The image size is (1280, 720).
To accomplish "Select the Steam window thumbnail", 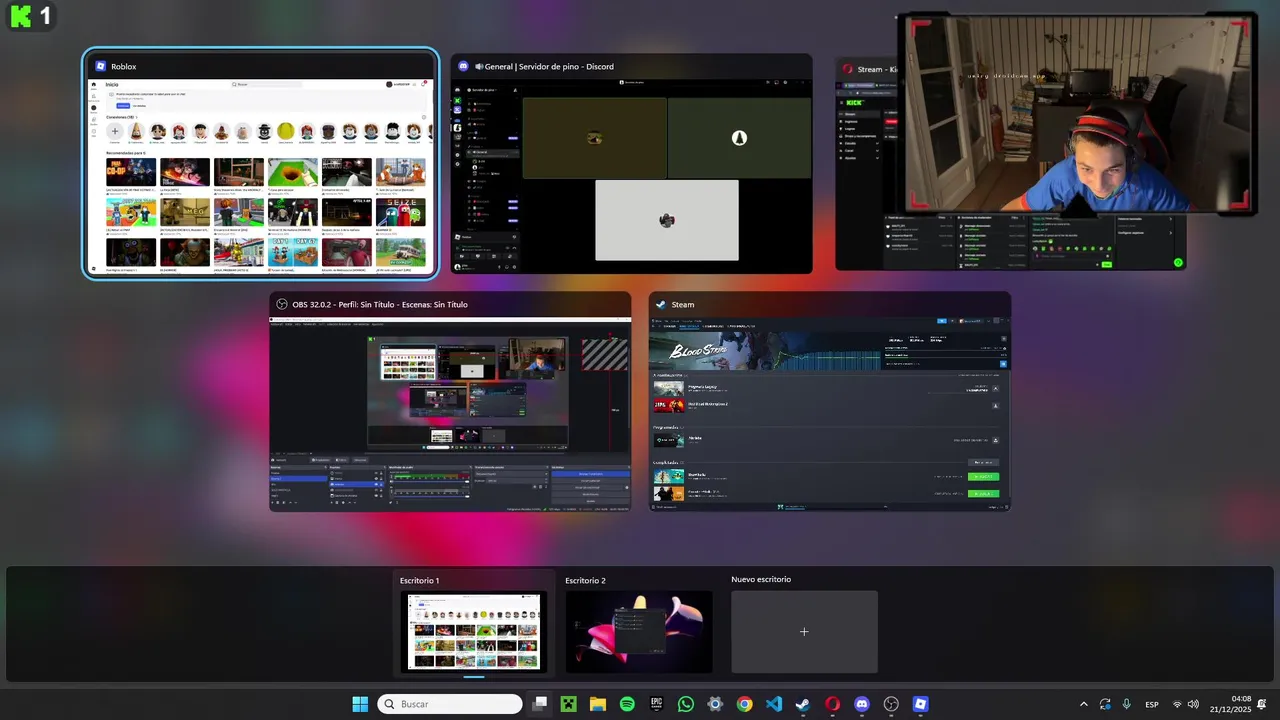I will [x=830, y=402].
